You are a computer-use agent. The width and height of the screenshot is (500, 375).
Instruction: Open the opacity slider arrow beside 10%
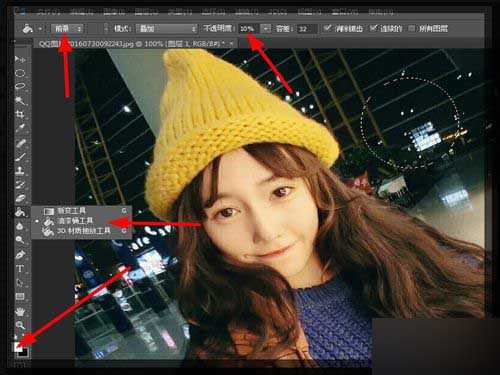coord(266,29)
